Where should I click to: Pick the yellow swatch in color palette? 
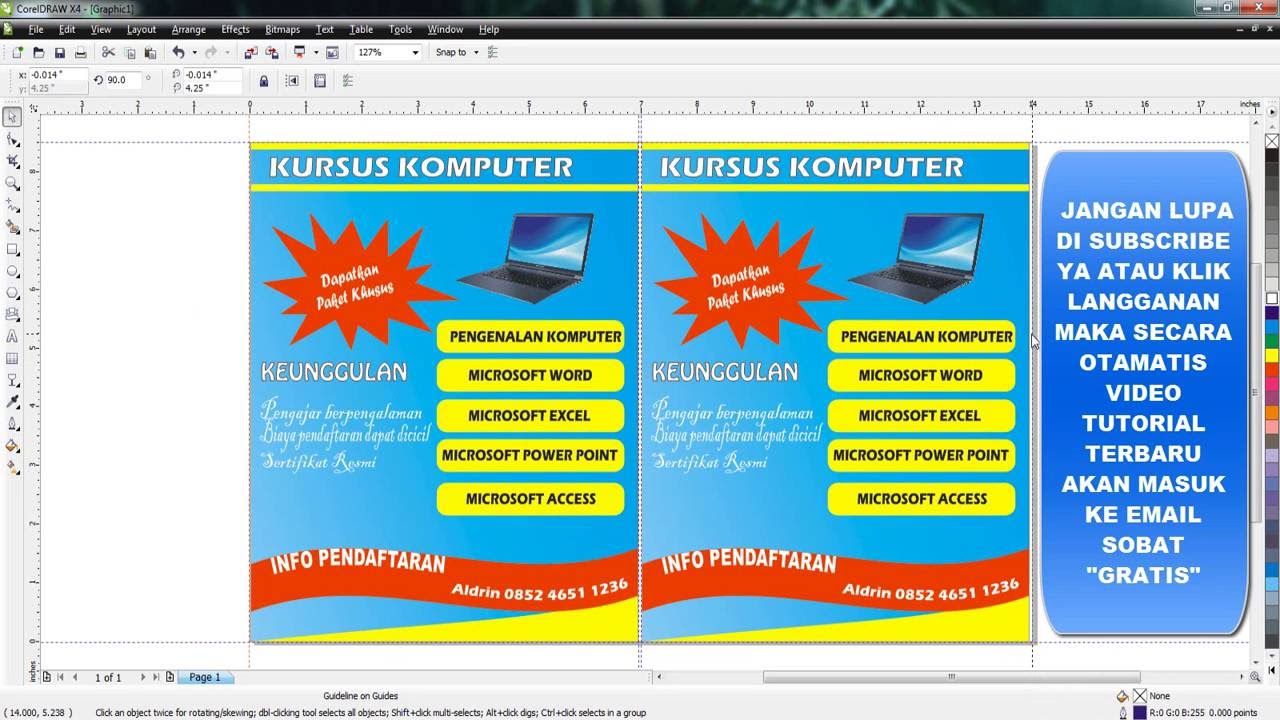pyautogui.click(x=1272, y=355)
